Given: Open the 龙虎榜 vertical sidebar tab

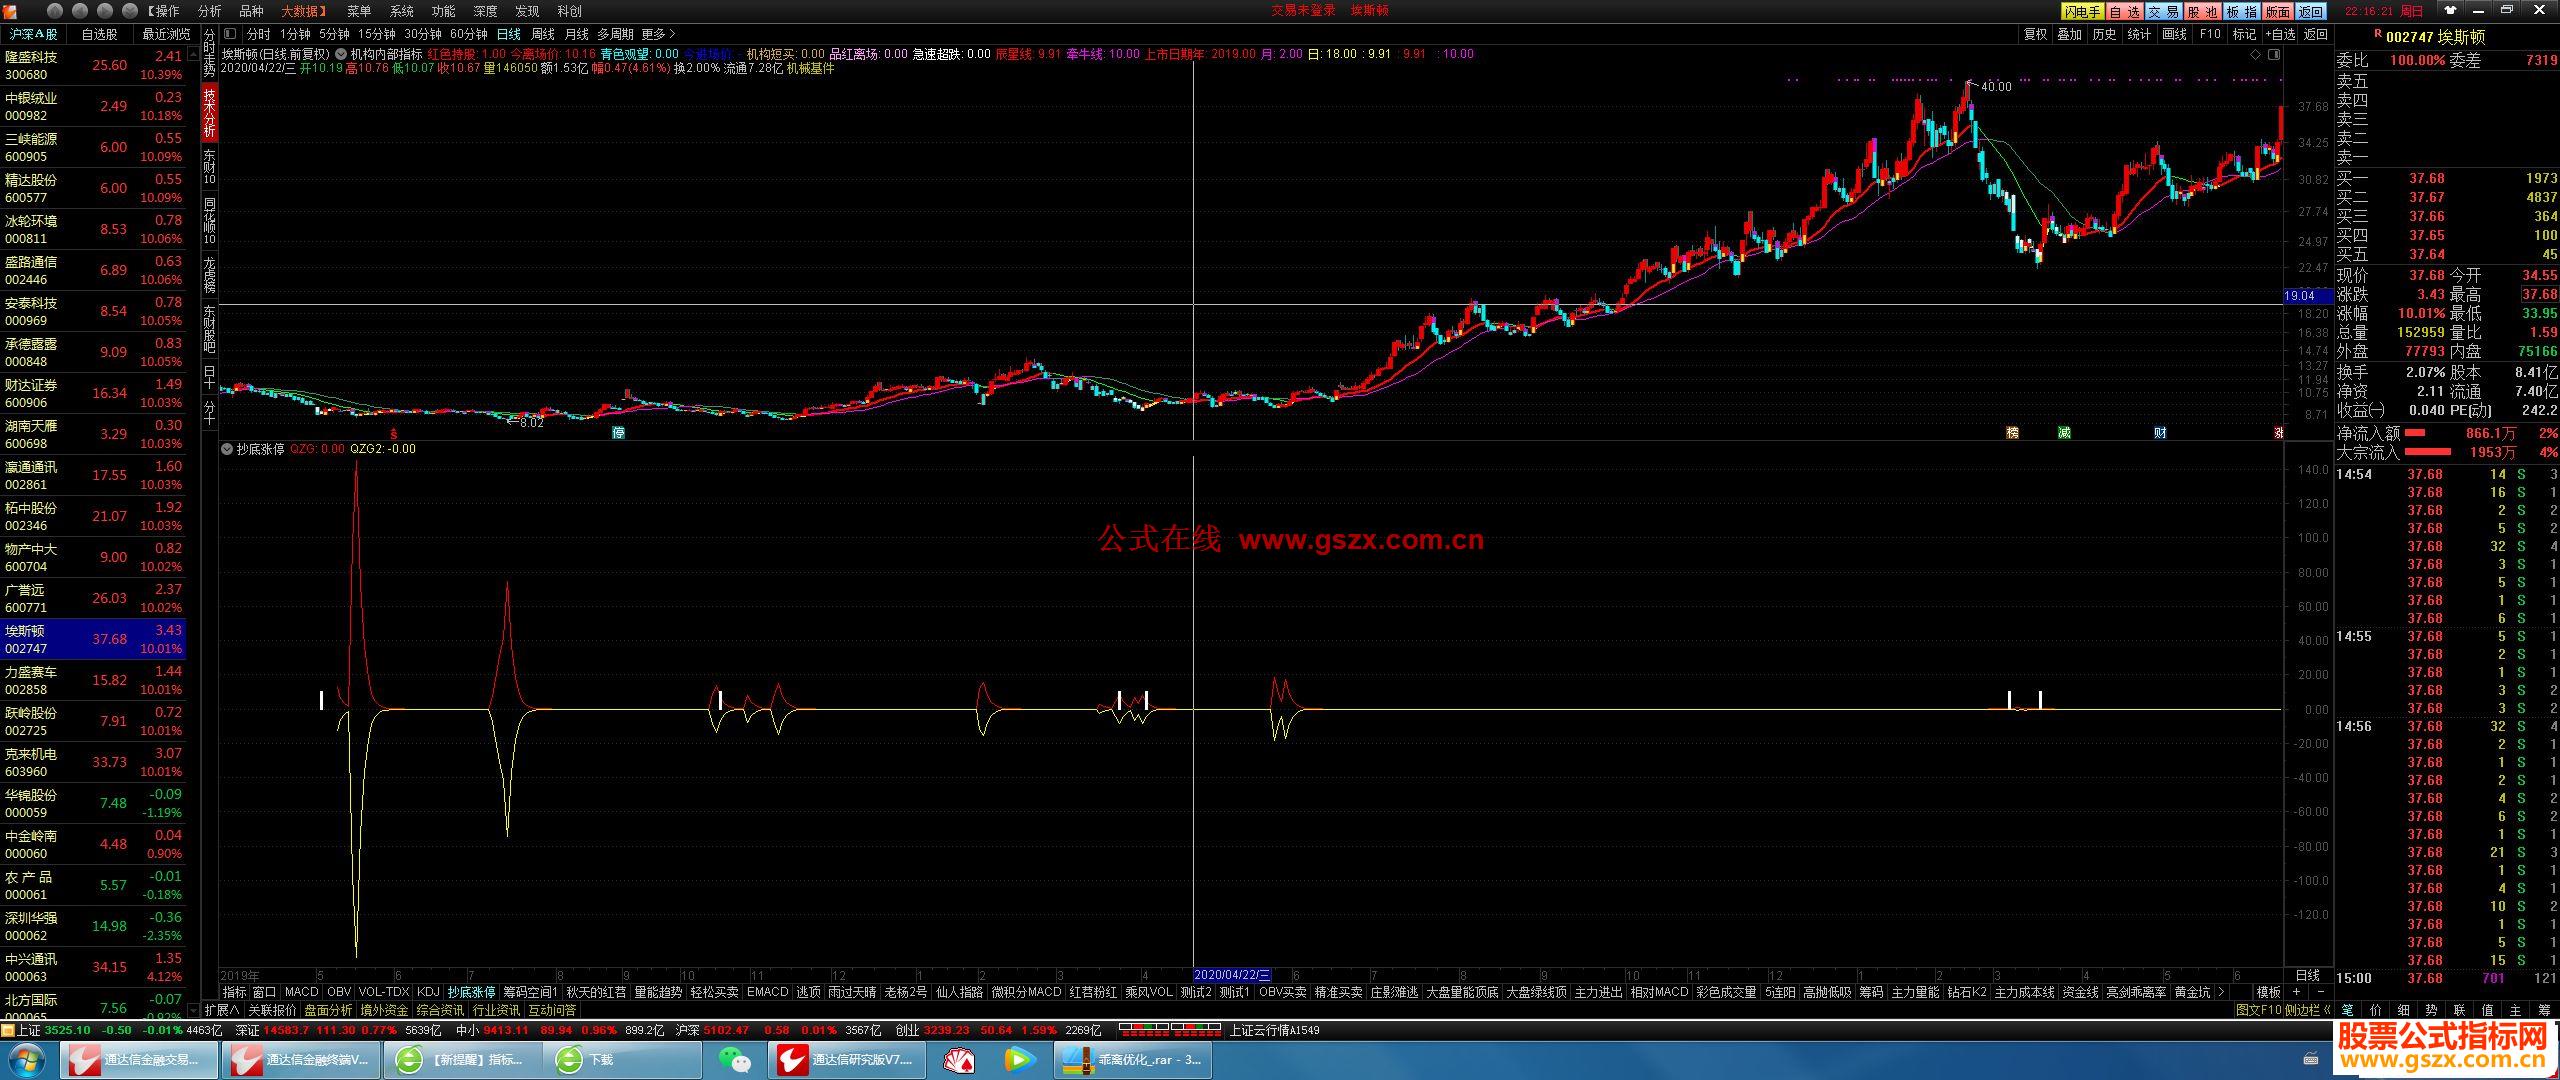Looking at the screenshot, I should 209,274.
